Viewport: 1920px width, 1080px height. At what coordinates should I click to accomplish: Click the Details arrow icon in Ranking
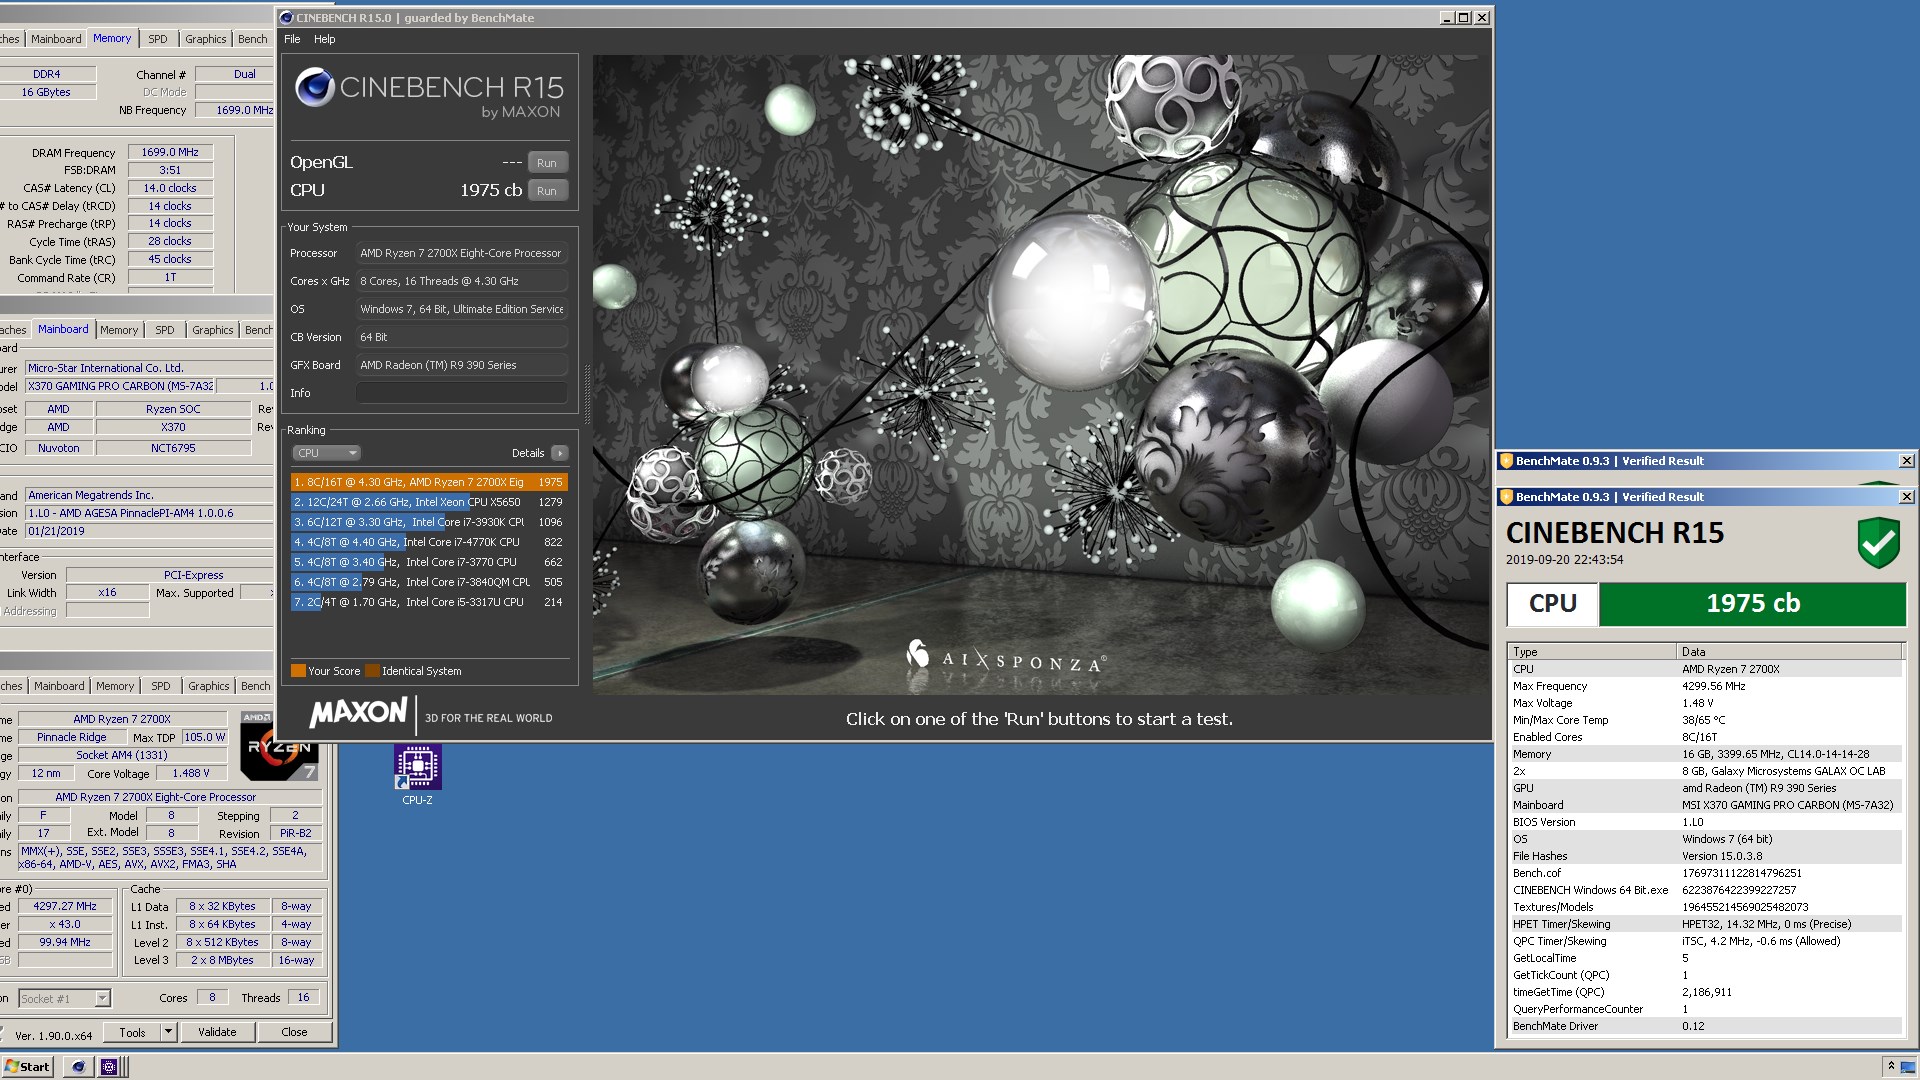[x=559, y=453]
